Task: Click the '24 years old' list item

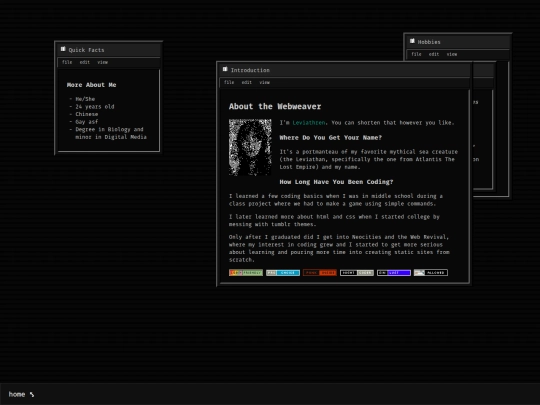Action: (95, 107)
